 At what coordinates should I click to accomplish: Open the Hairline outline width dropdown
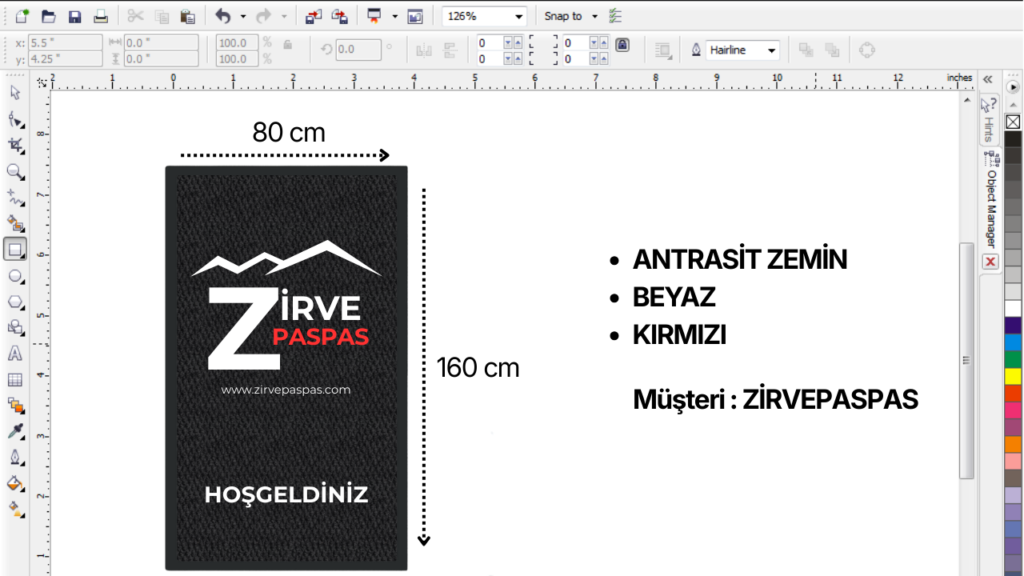(771, 50)
